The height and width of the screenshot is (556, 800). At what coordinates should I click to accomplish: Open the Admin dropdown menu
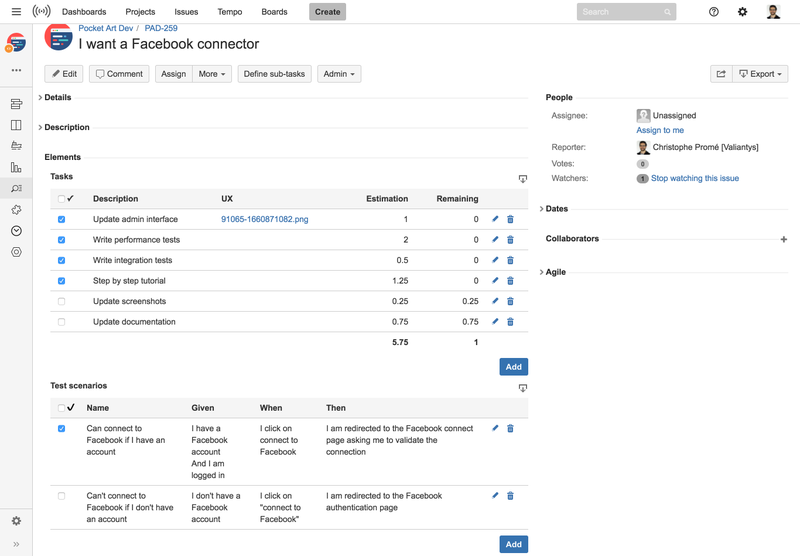338,74
